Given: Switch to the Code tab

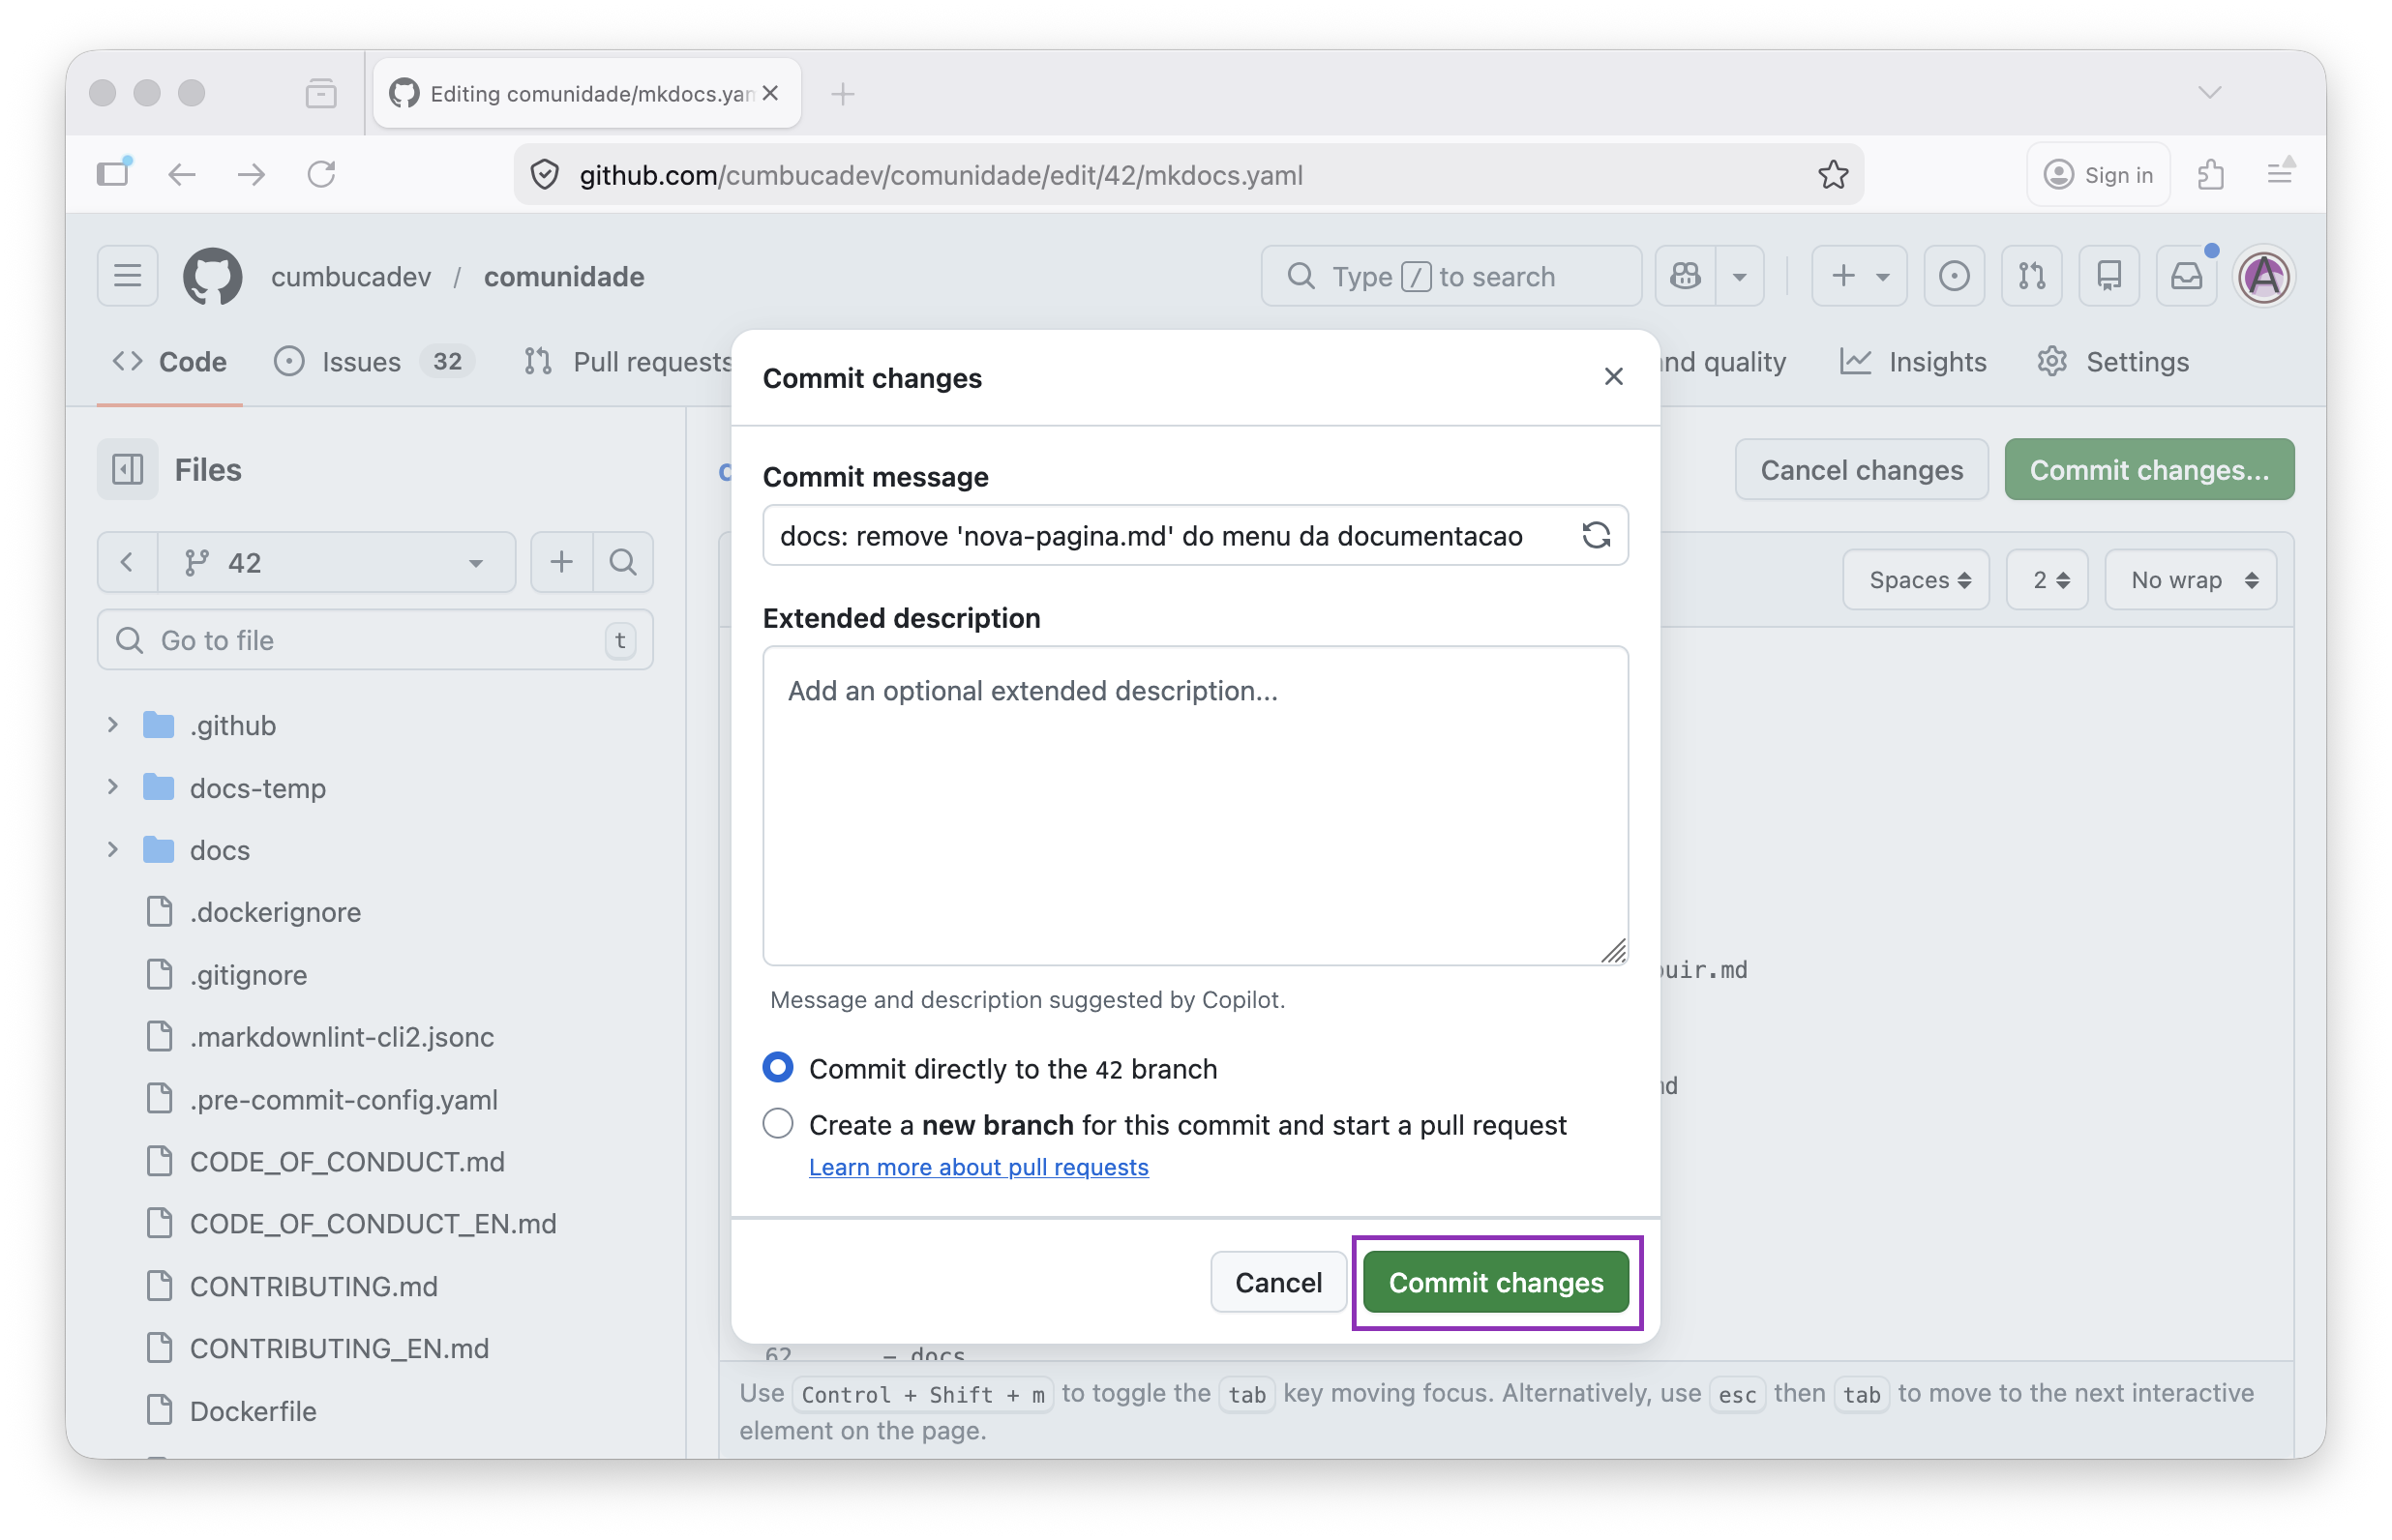Looking at the screenshot, I should pyautogui.click(x=169, y=361).
